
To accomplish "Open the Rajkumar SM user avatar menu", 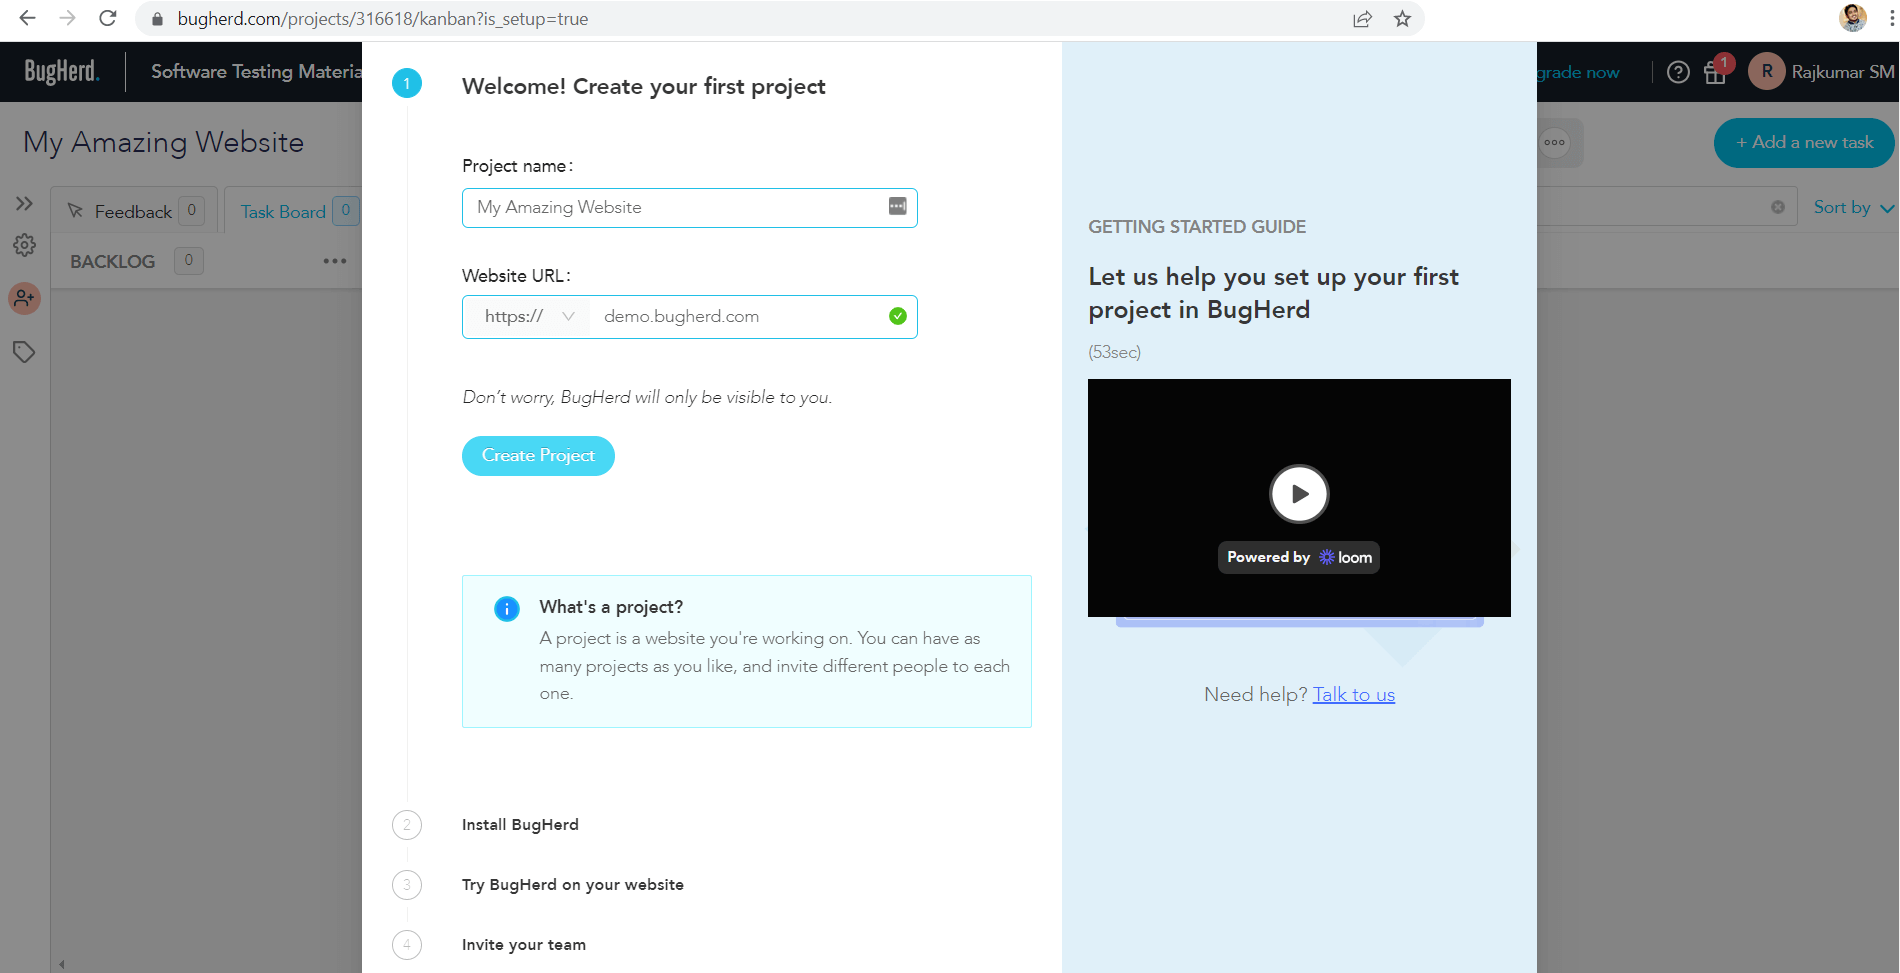I will tap(1767, 71).
